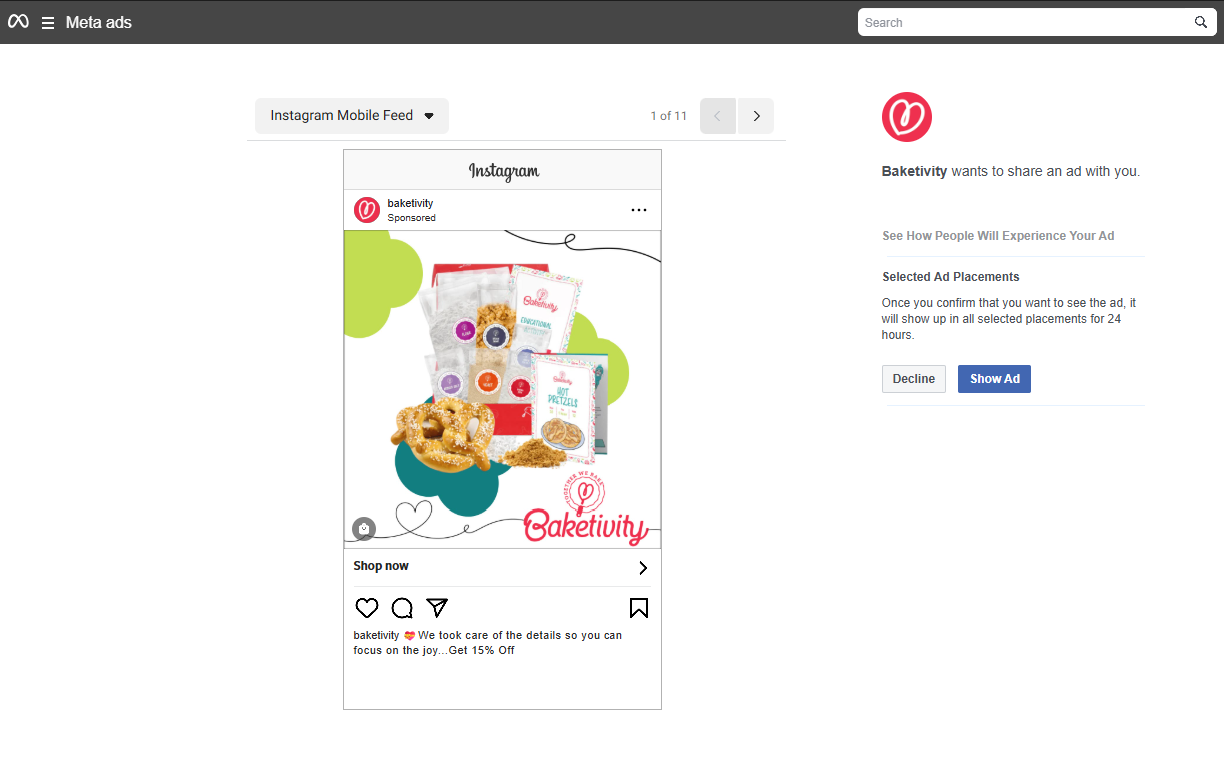
Task: Open Instagram Mobile Feed placement dropdown
Action: pos(352,116)
